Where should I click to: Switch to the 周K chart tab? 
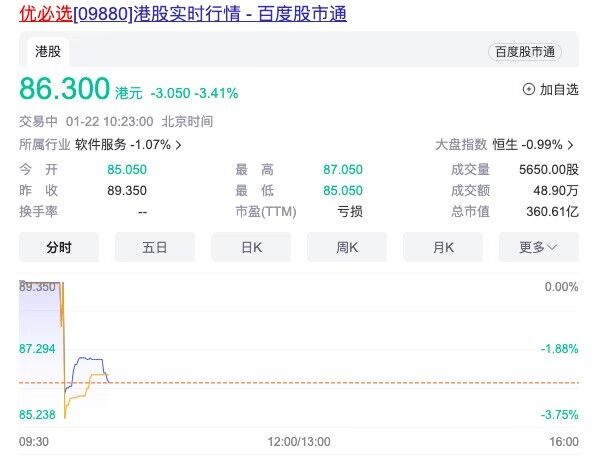pyautogui.click(x=347, y=247)
